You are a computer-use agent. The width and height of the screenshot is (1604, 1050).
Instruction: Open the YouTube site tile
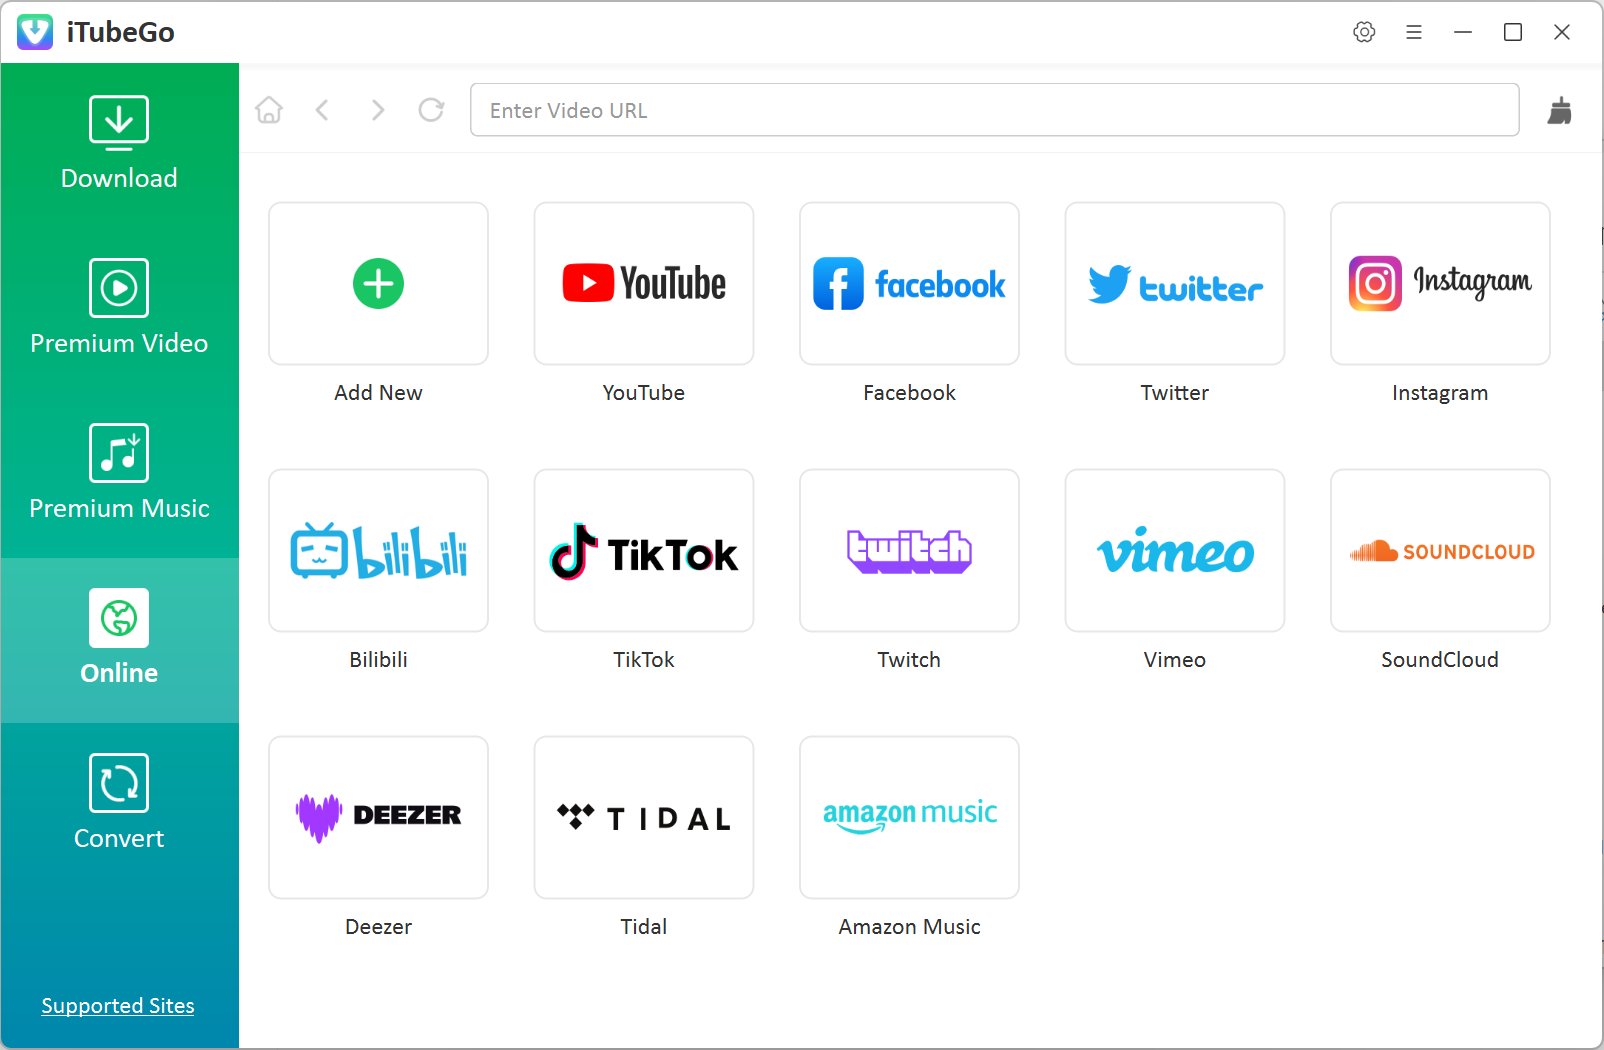pyautogui.click(x=644, y=284)
